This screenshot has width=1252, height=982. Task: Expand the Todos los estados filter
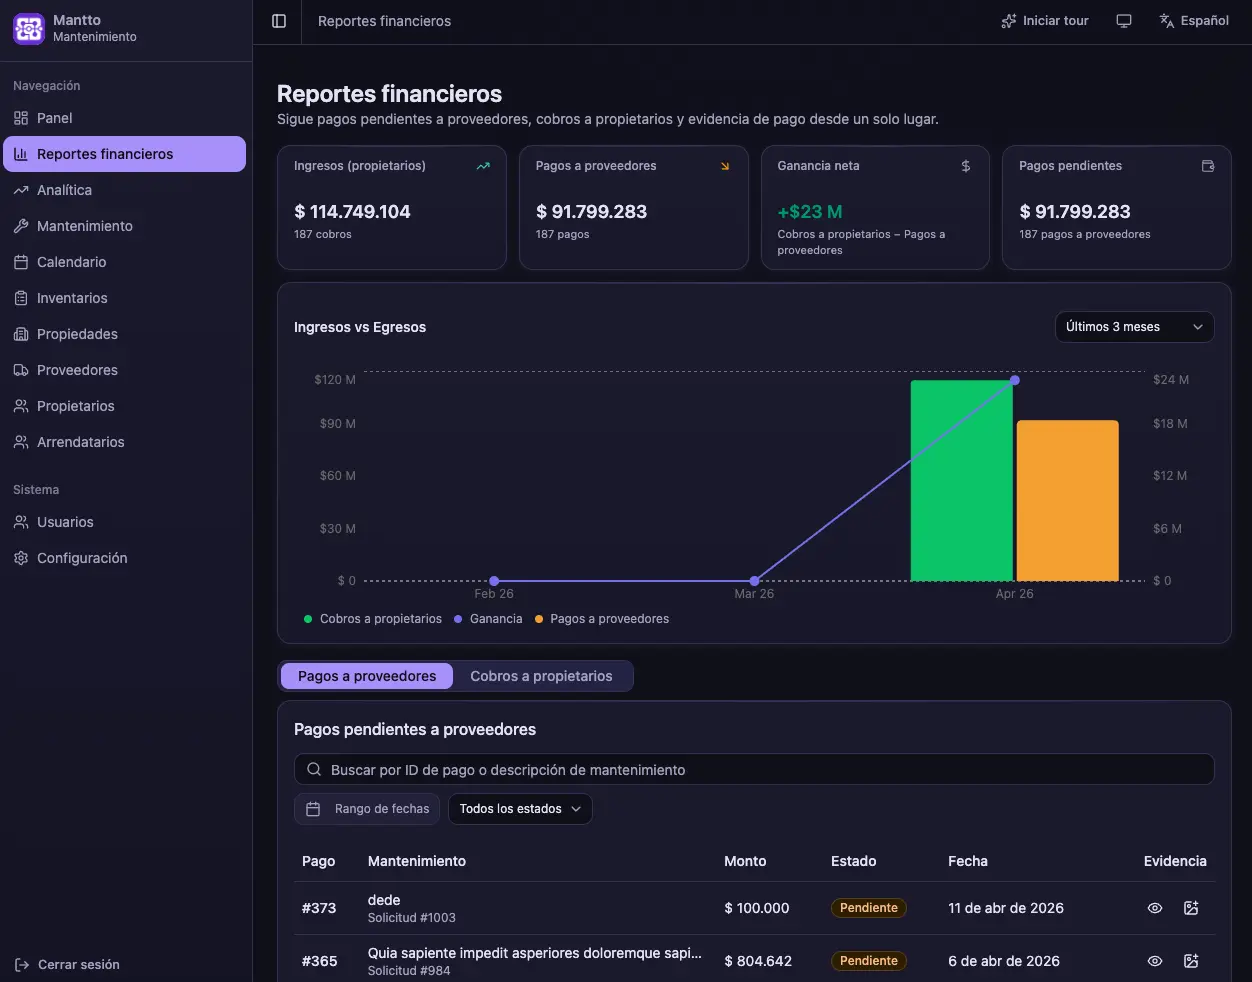click(x=520, y=809)
